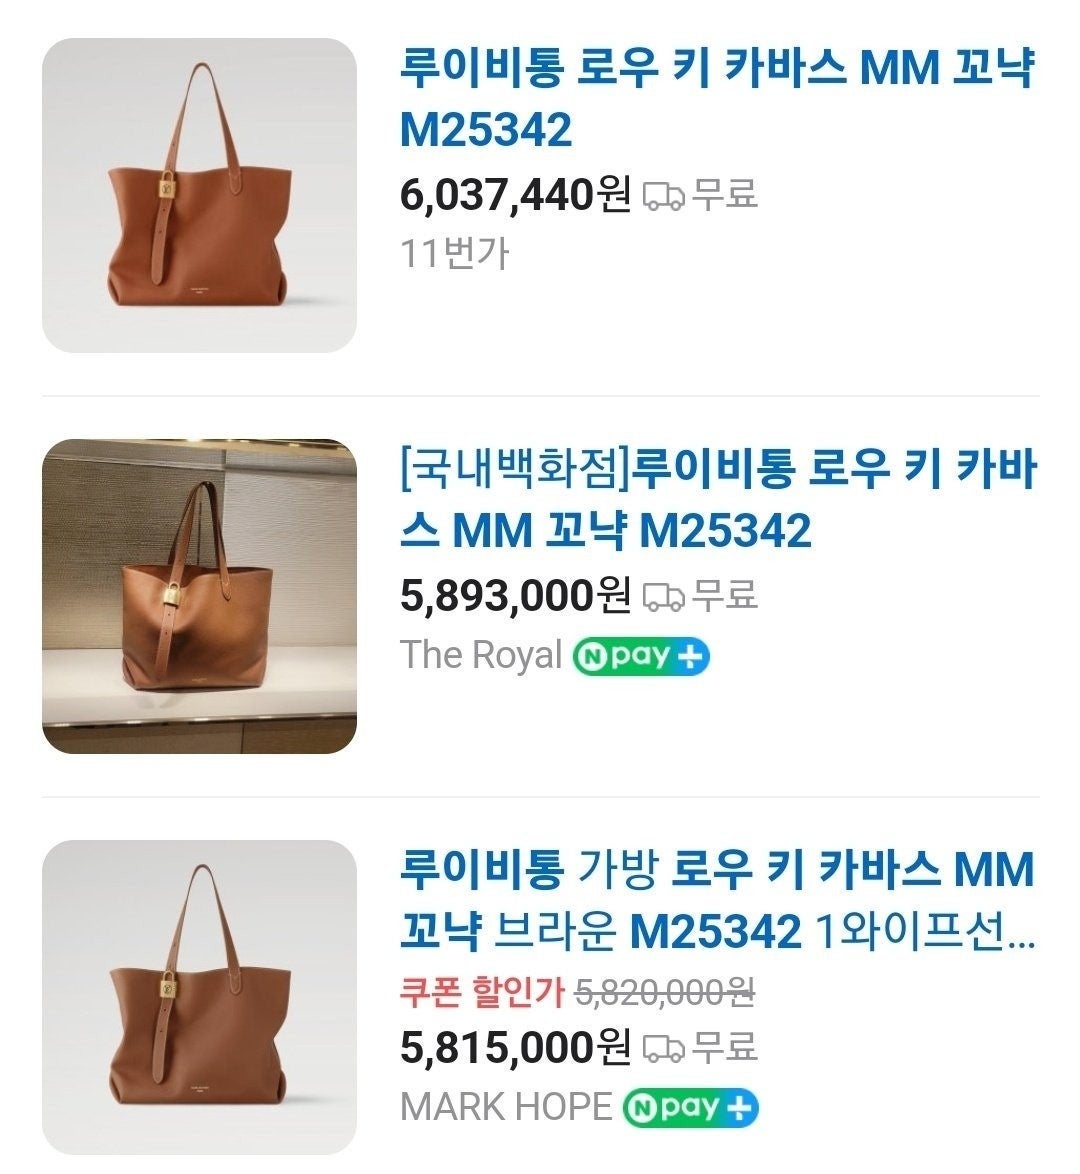Click the 5,815,000원 discounted price
1080x1174 pixels.
pyautogui.click(x=515, y=1047)
